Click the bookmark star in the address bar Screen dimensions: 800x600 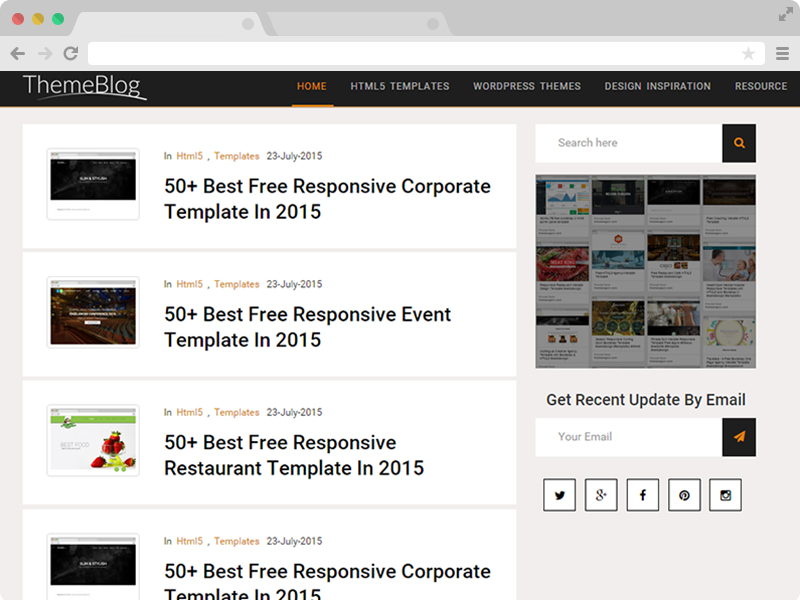[748, 54]
